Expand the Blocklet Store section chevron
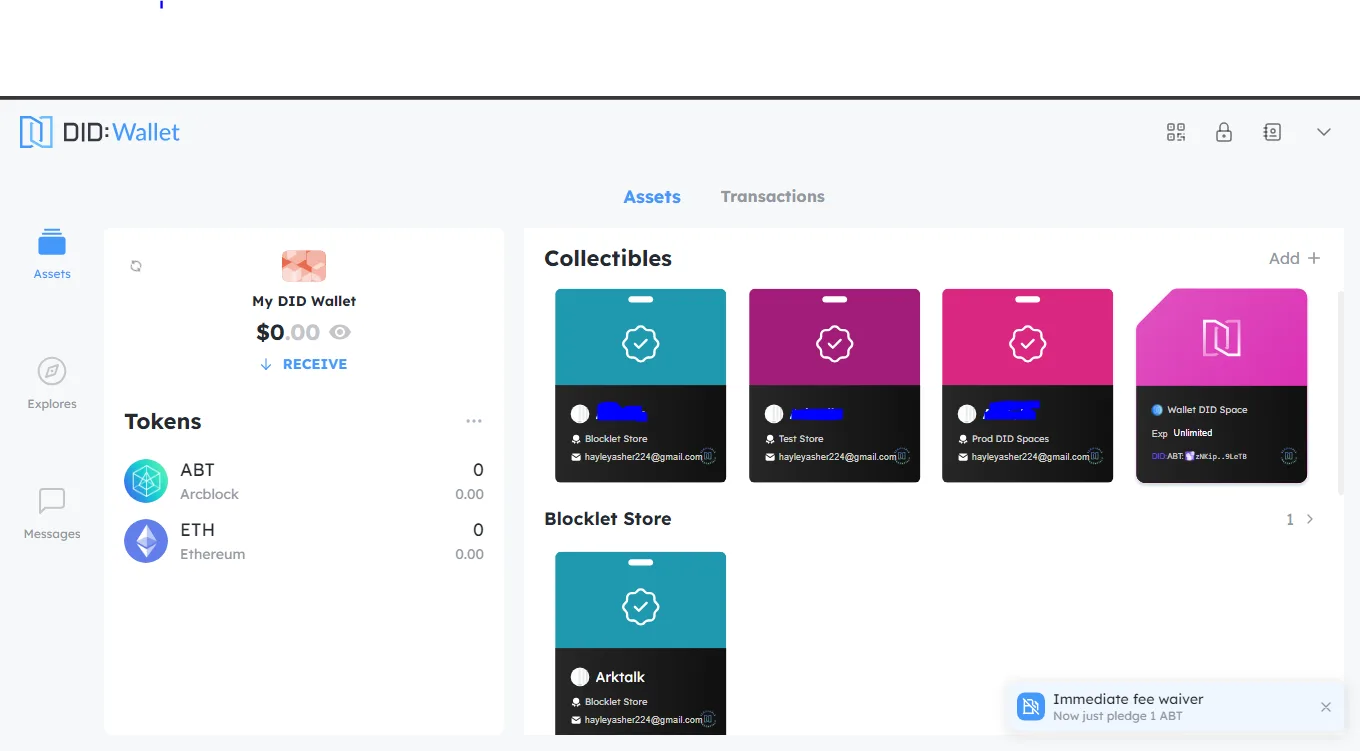This screenshot has height=751, width=1360. point(1310,519)
